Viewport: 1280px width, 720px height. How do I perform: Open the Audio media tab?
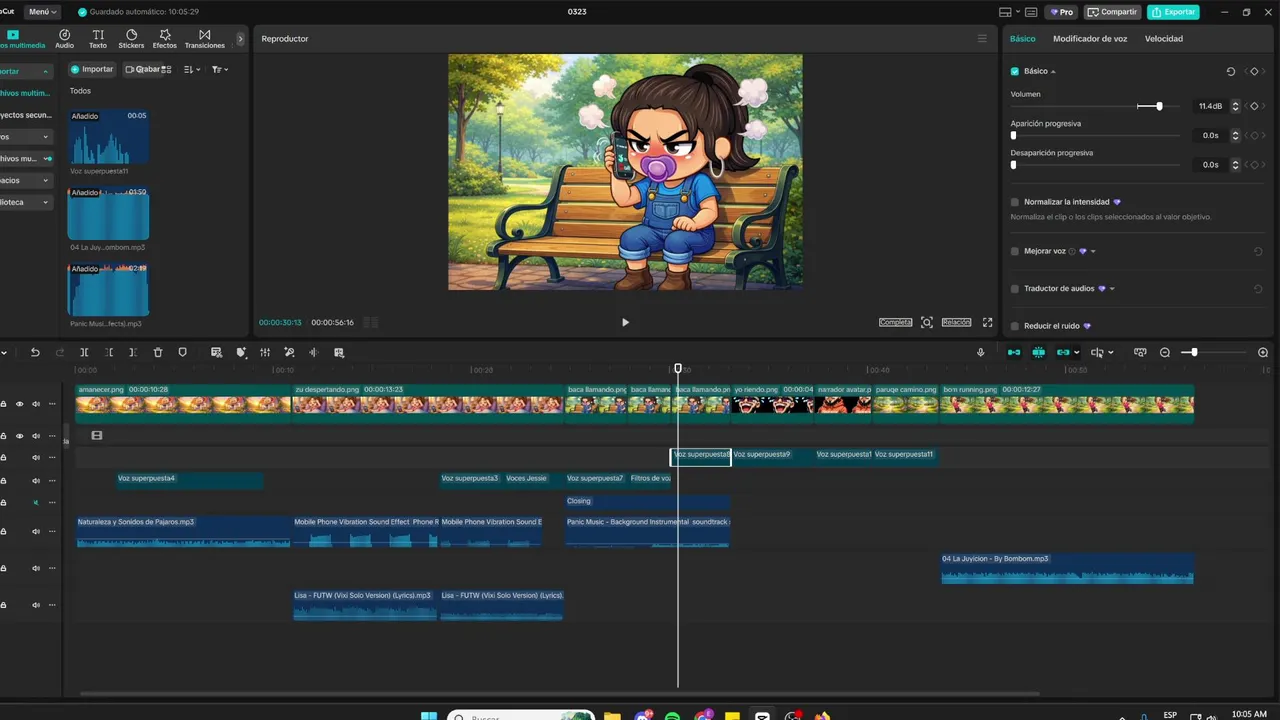(x=64, y=39)
